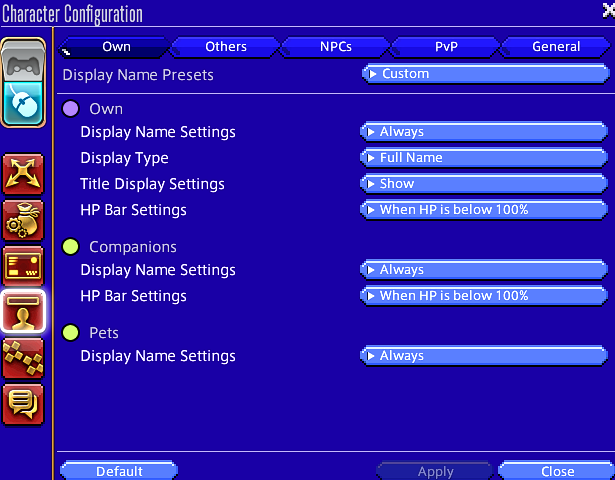Switch to gamepad control mode icon
The height and width of the screenshot is (480, 615).
tap(24, 61)
